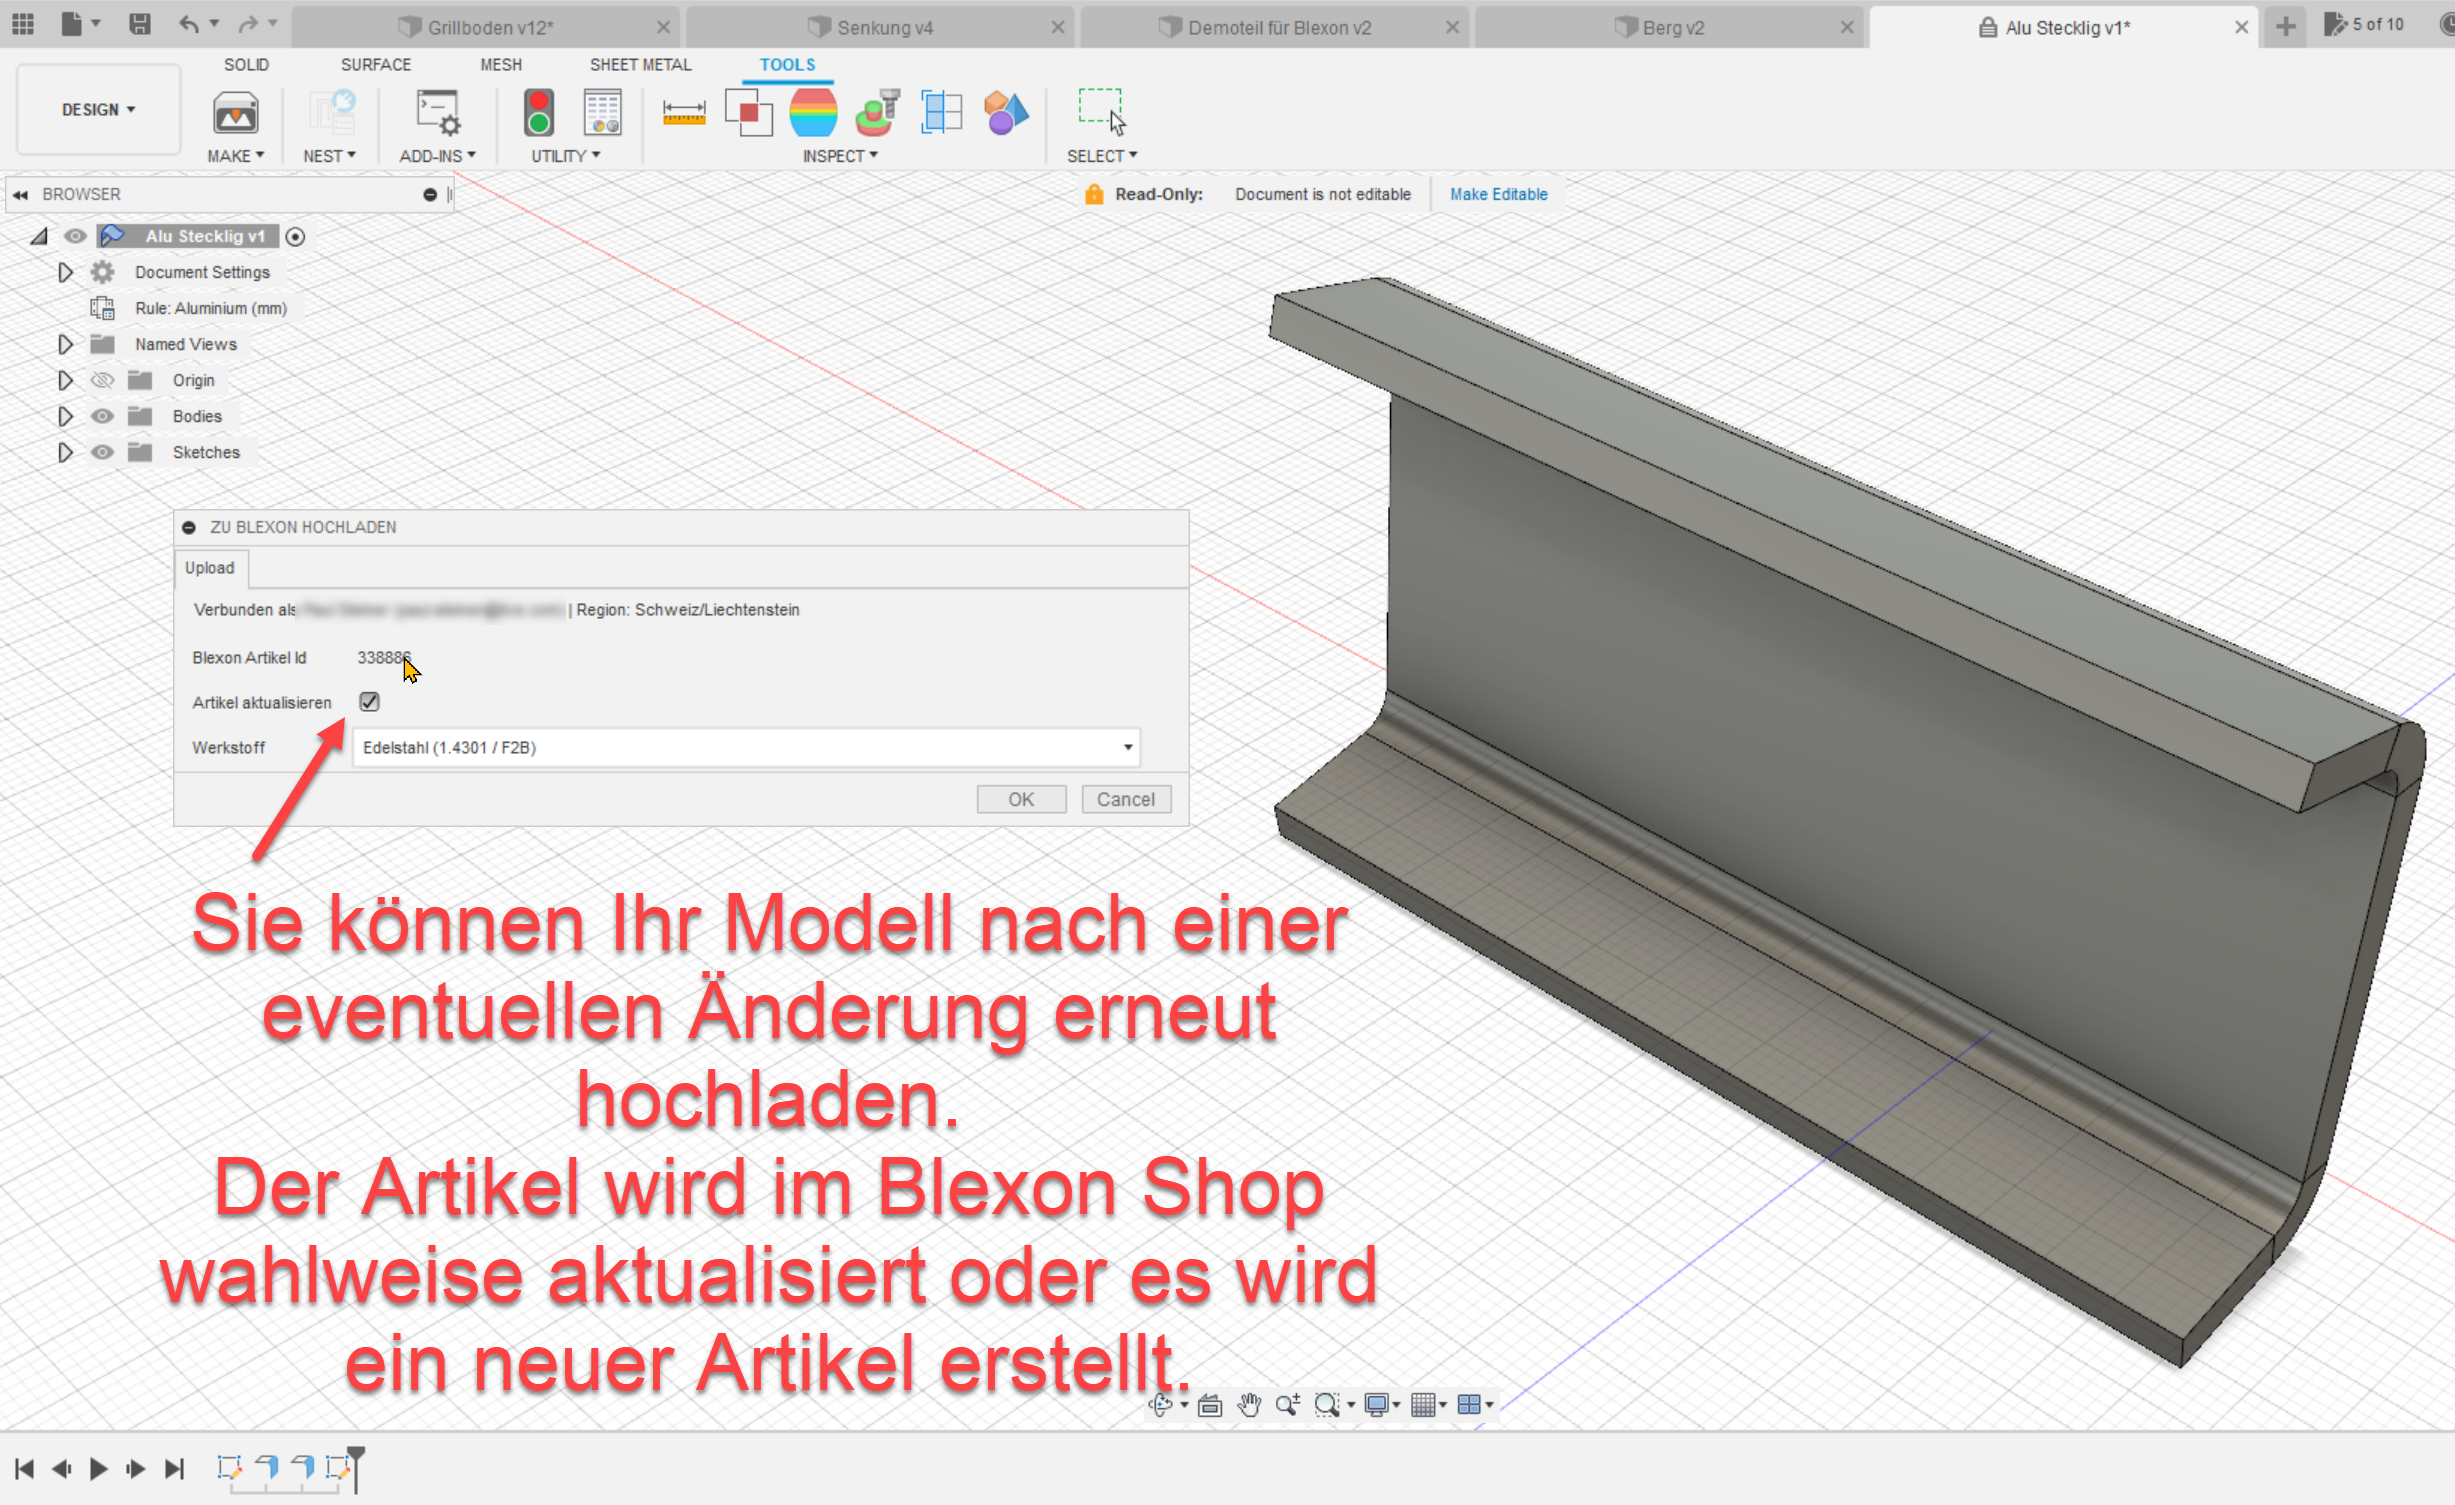Screen dimensions: 2455x1505
Task: Switch to the SHEET METAL ribbon tab
Action: pyautogui.click(x=640, y=64)
